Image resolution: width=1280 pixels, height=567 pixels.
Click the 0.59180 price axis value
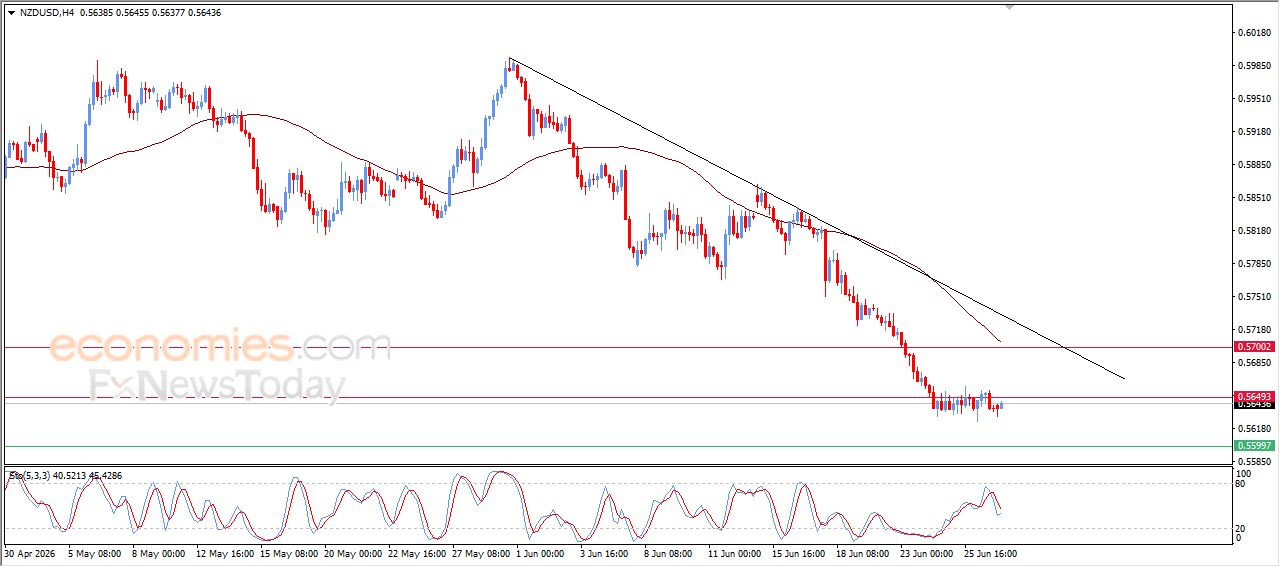pos(1255,132)
